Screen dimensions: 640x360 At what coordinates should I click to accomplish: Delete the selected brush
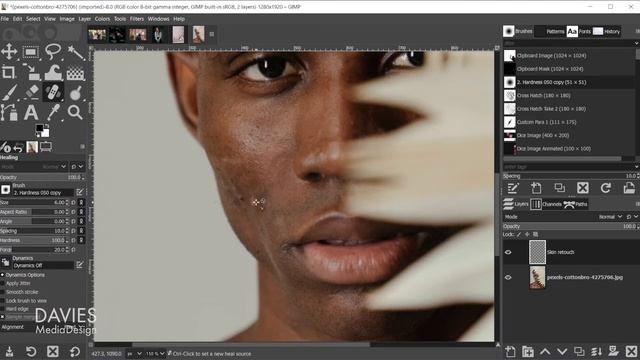pyautogui.click(x=582, y=188)
